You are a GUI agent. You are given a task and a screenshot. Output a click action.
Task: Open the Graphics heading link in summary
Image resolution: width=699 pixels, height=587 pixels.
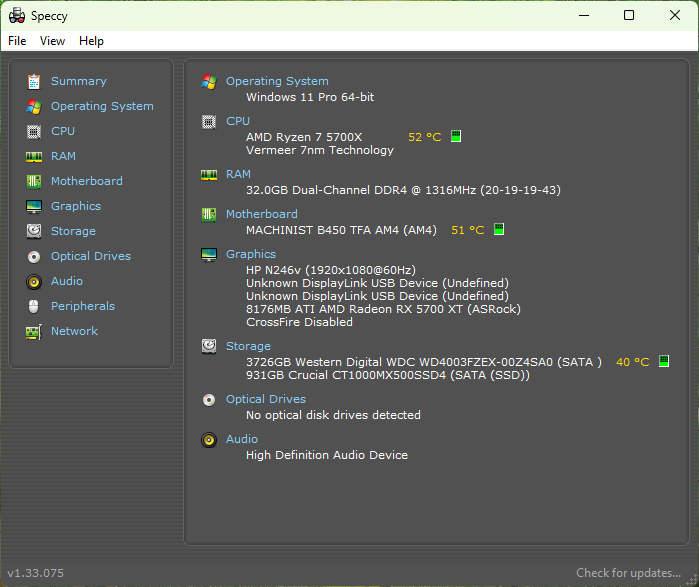tap(251, 254)
